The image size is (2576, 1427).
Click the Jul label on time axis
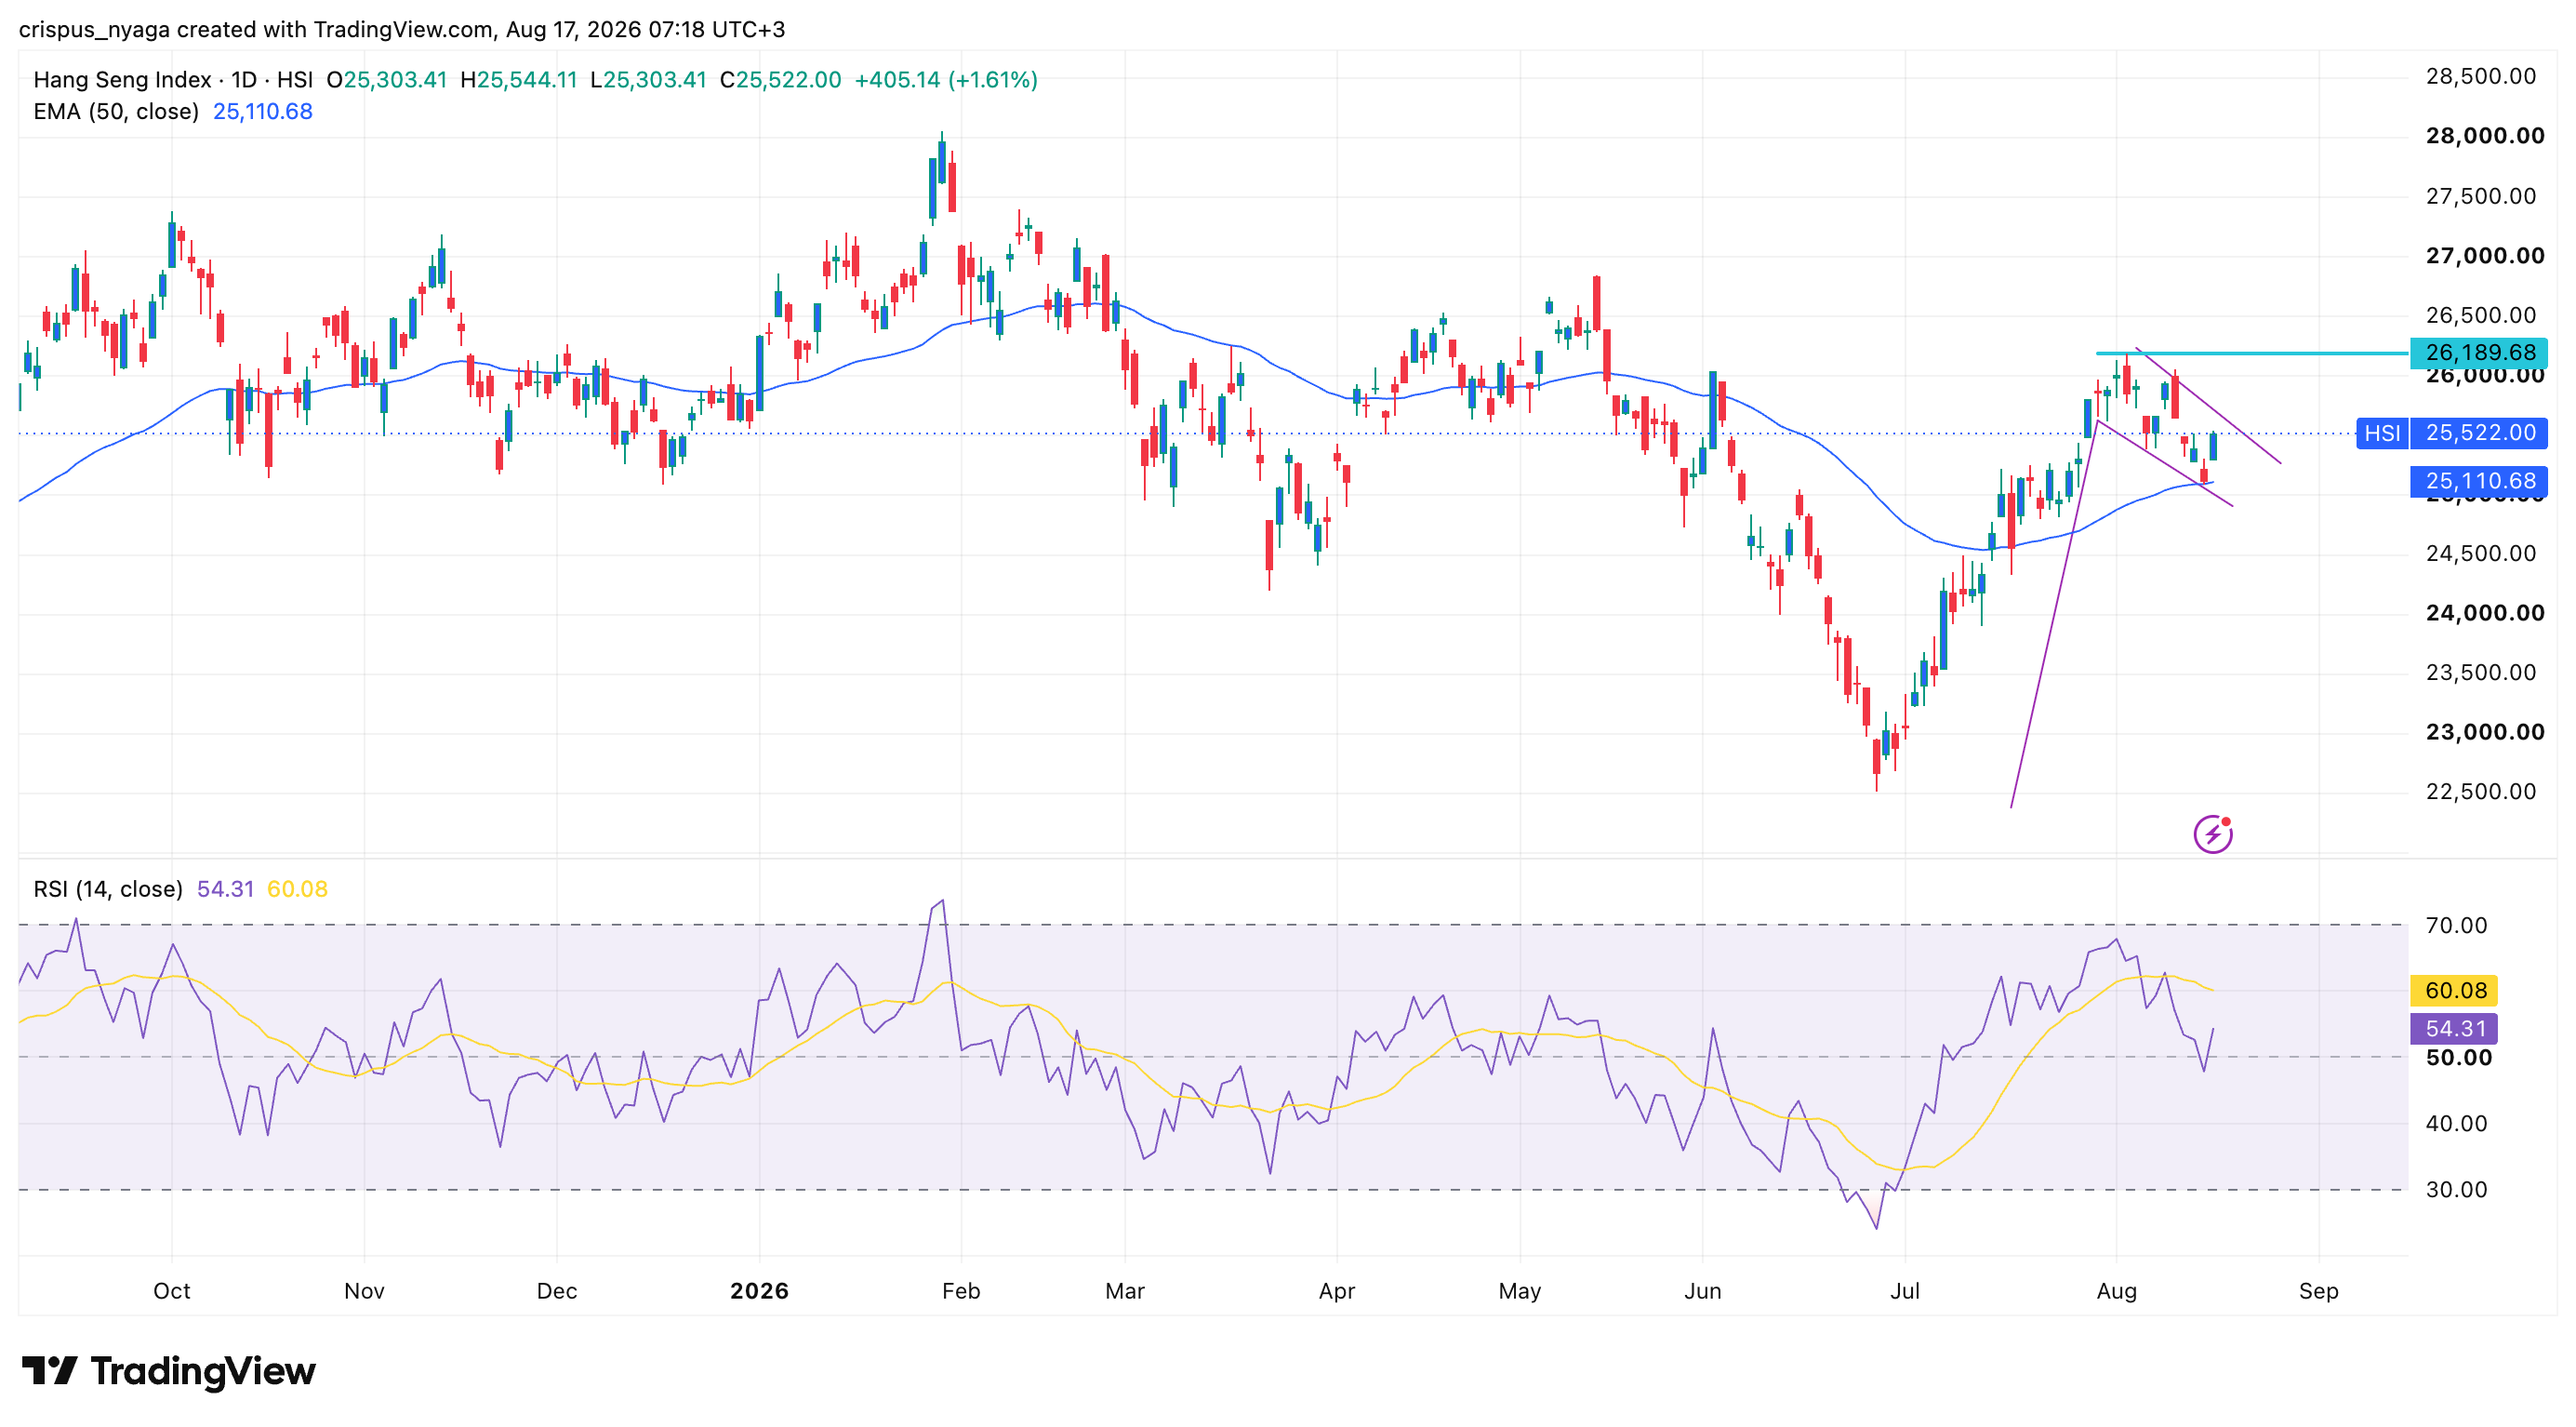click(1905, 1290)
